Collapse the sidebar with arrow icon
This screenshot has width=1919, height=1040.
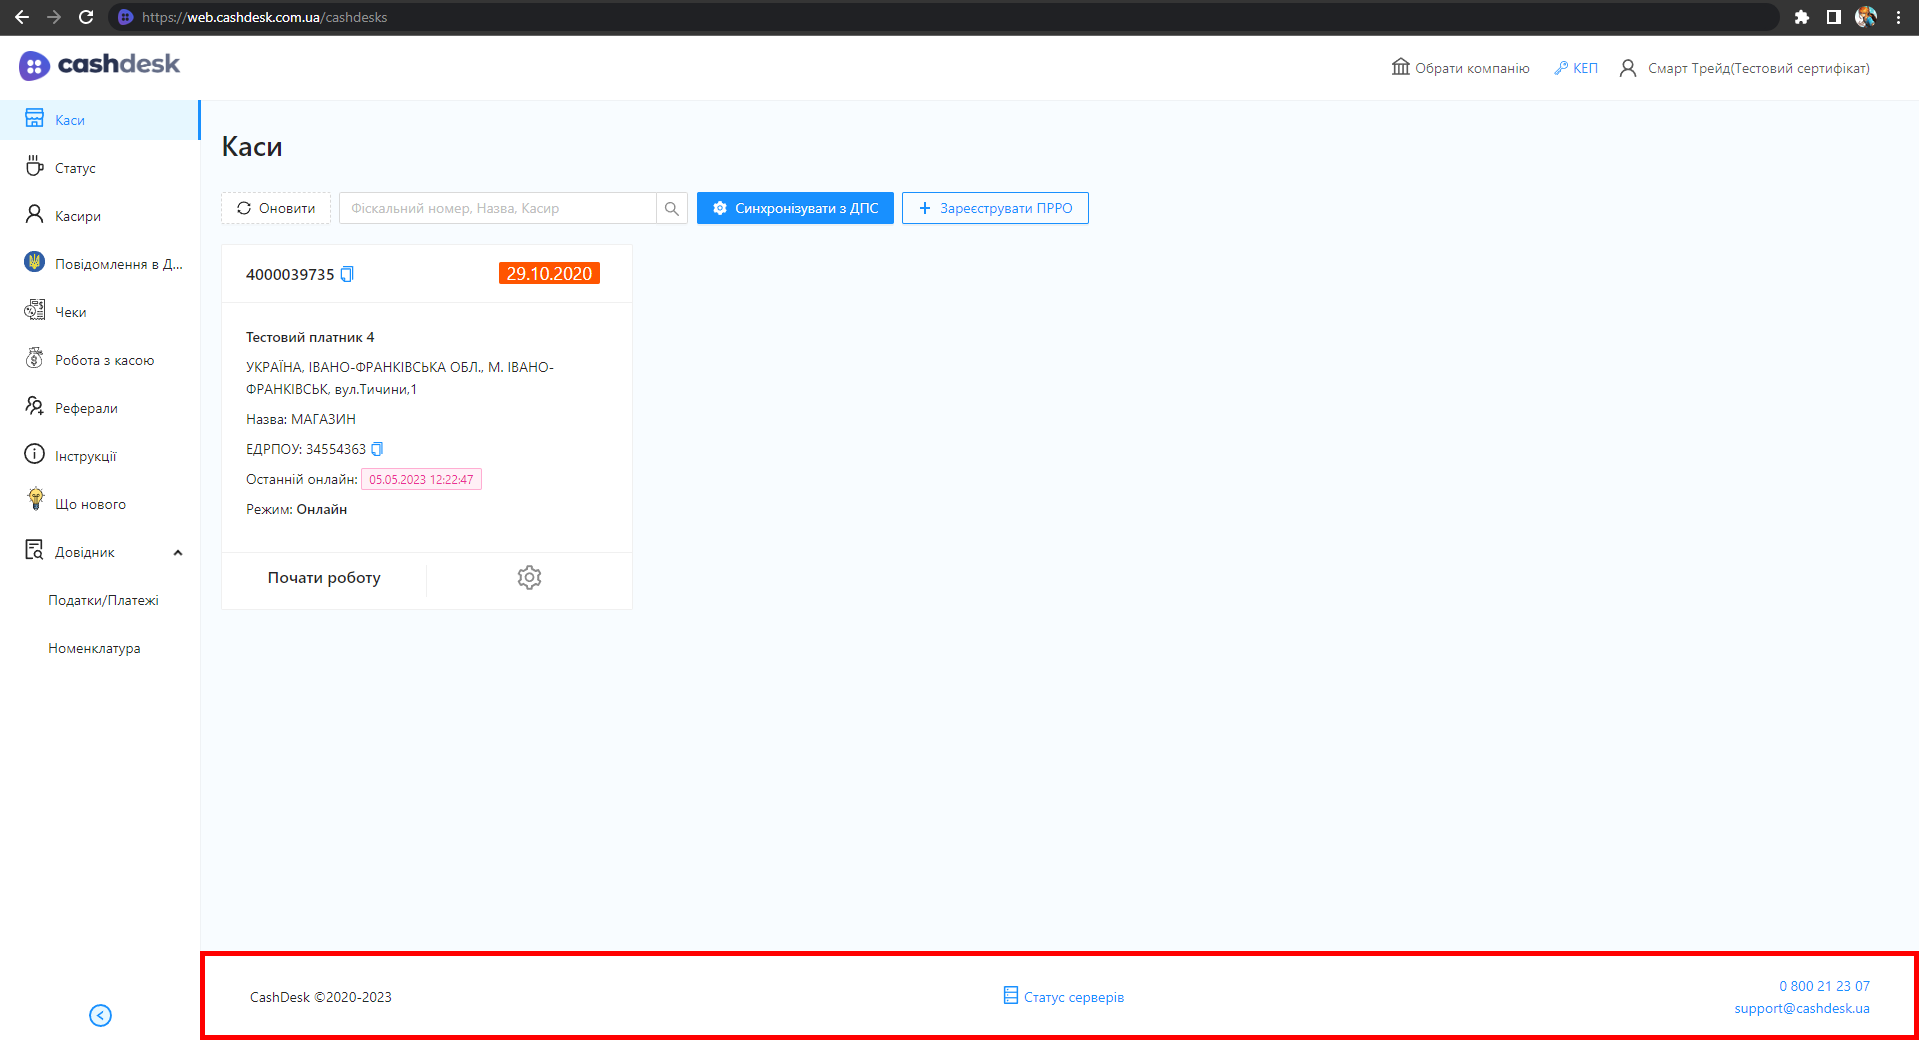(x=100, y=1015)
